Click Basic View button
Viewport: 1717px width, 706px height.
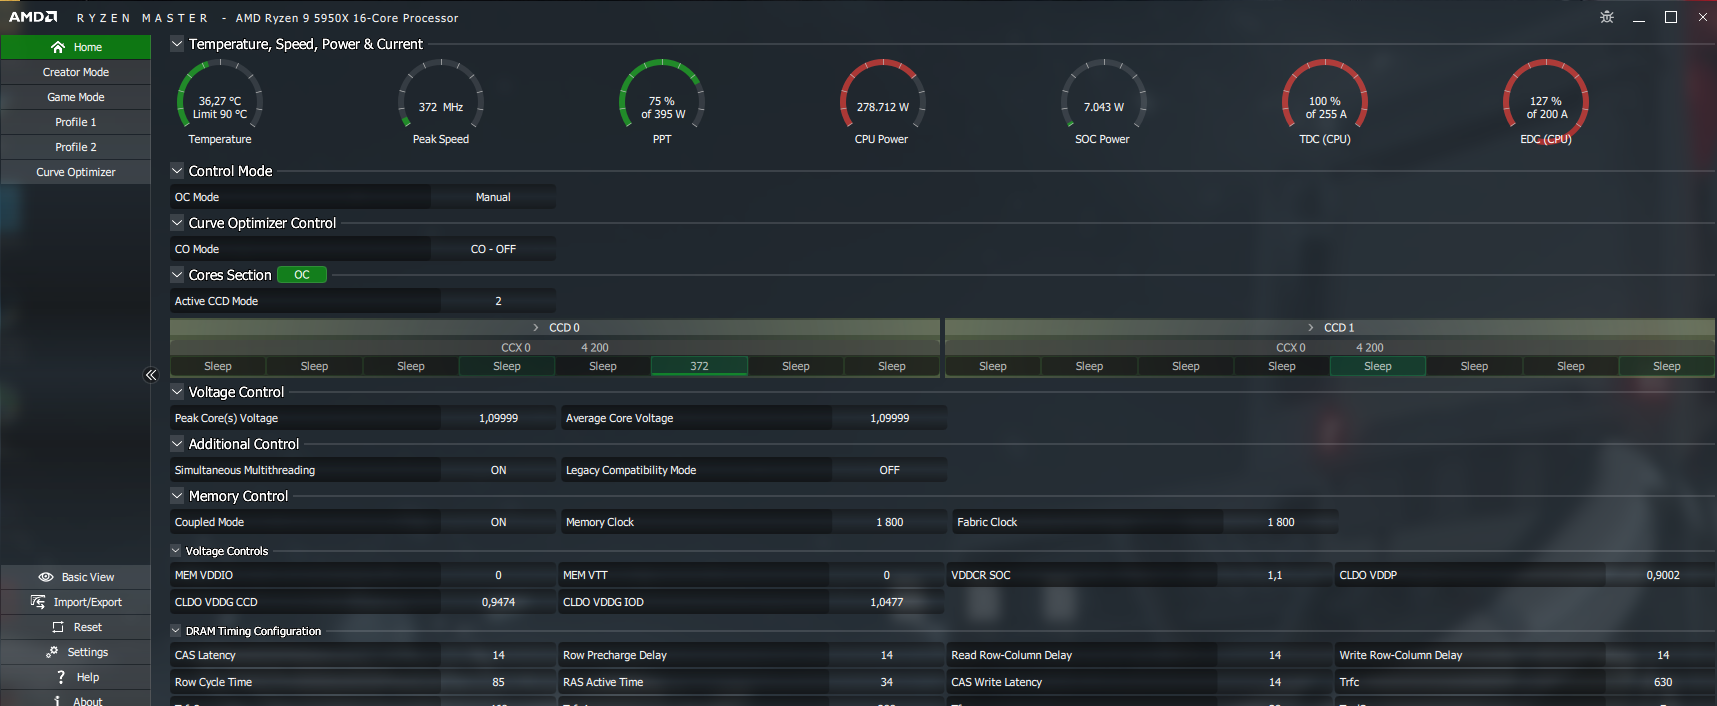tap(76, 577)
